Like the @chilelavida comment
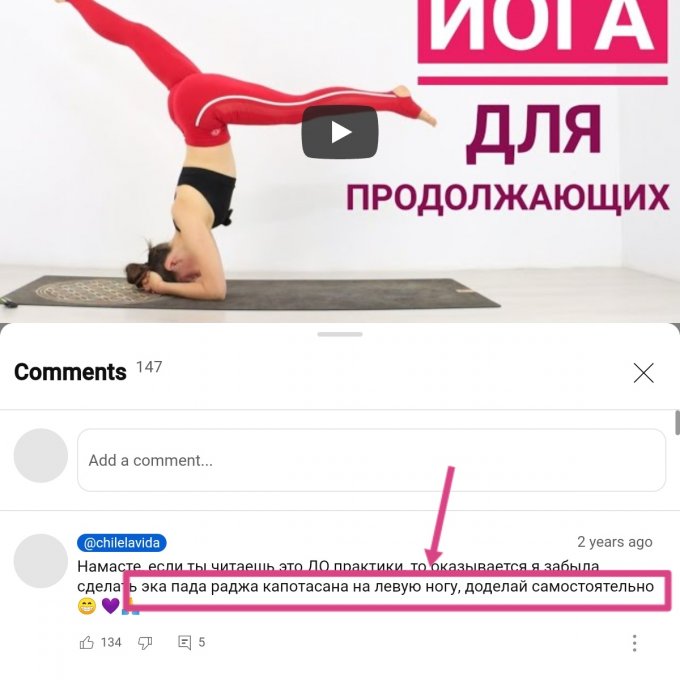The height and width of the screenshot is (680, 680). pyautogui.click(x=87, y=642)
